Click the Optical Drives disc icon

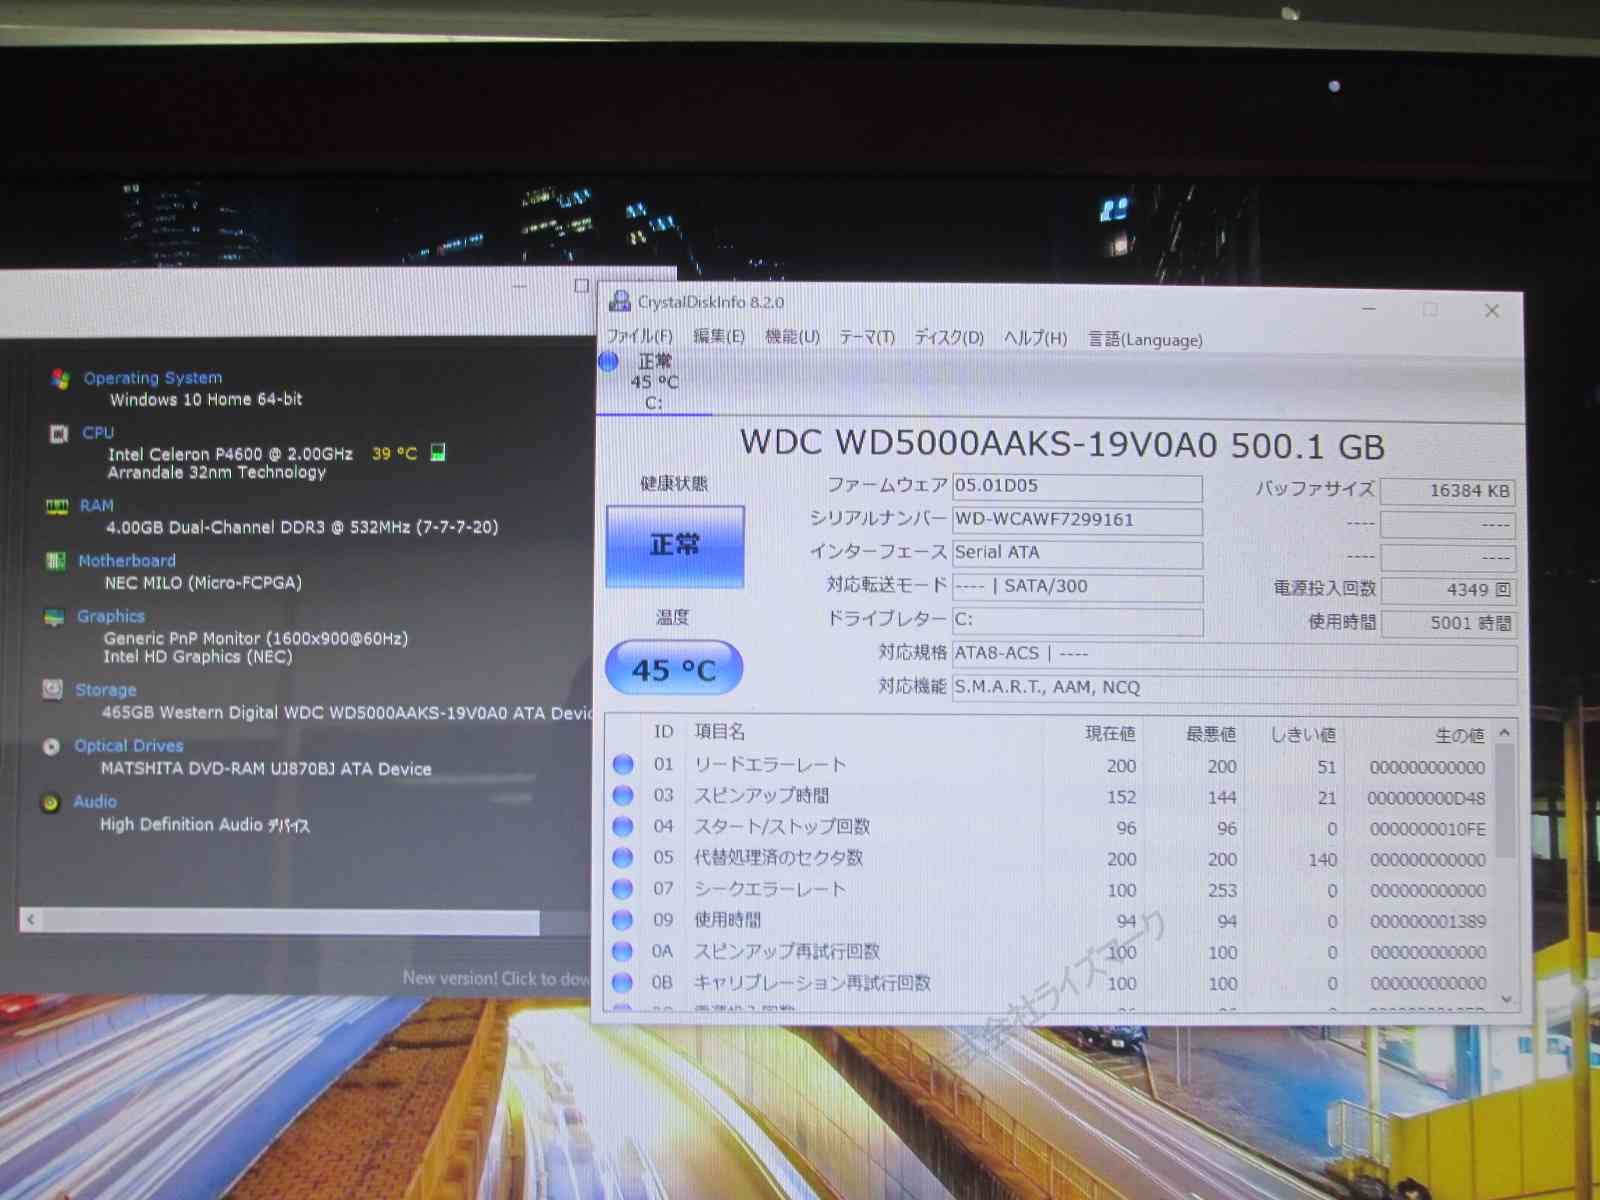pos(52,746)
